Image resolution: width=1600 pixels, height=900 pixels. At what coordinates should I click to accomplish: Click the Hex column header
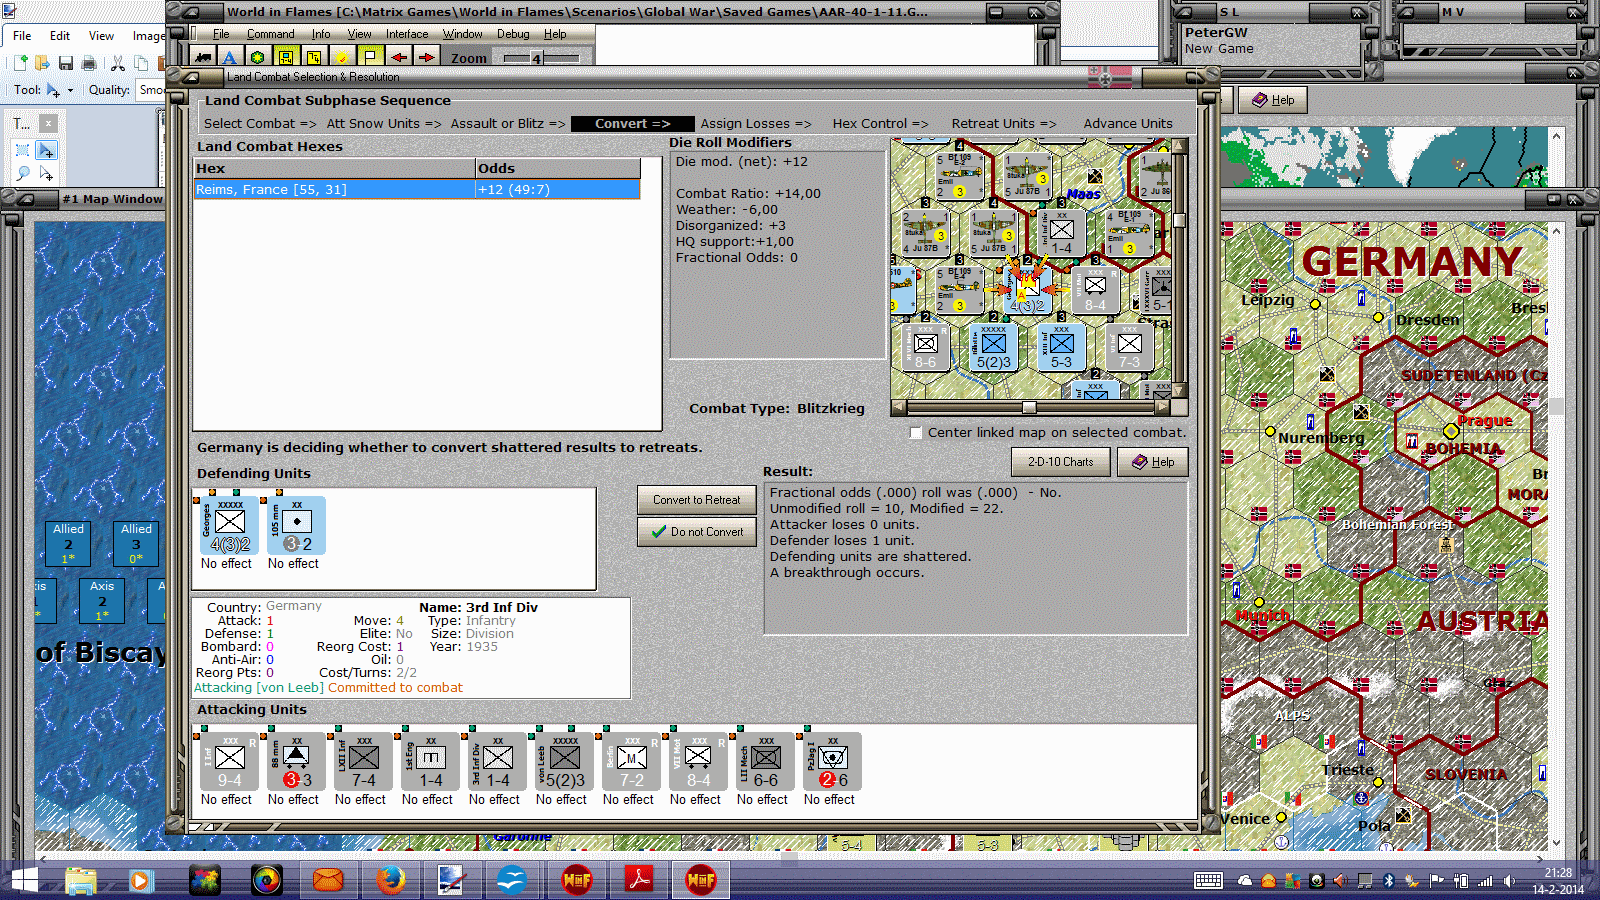pyautogui.click(x=334, y=169)
